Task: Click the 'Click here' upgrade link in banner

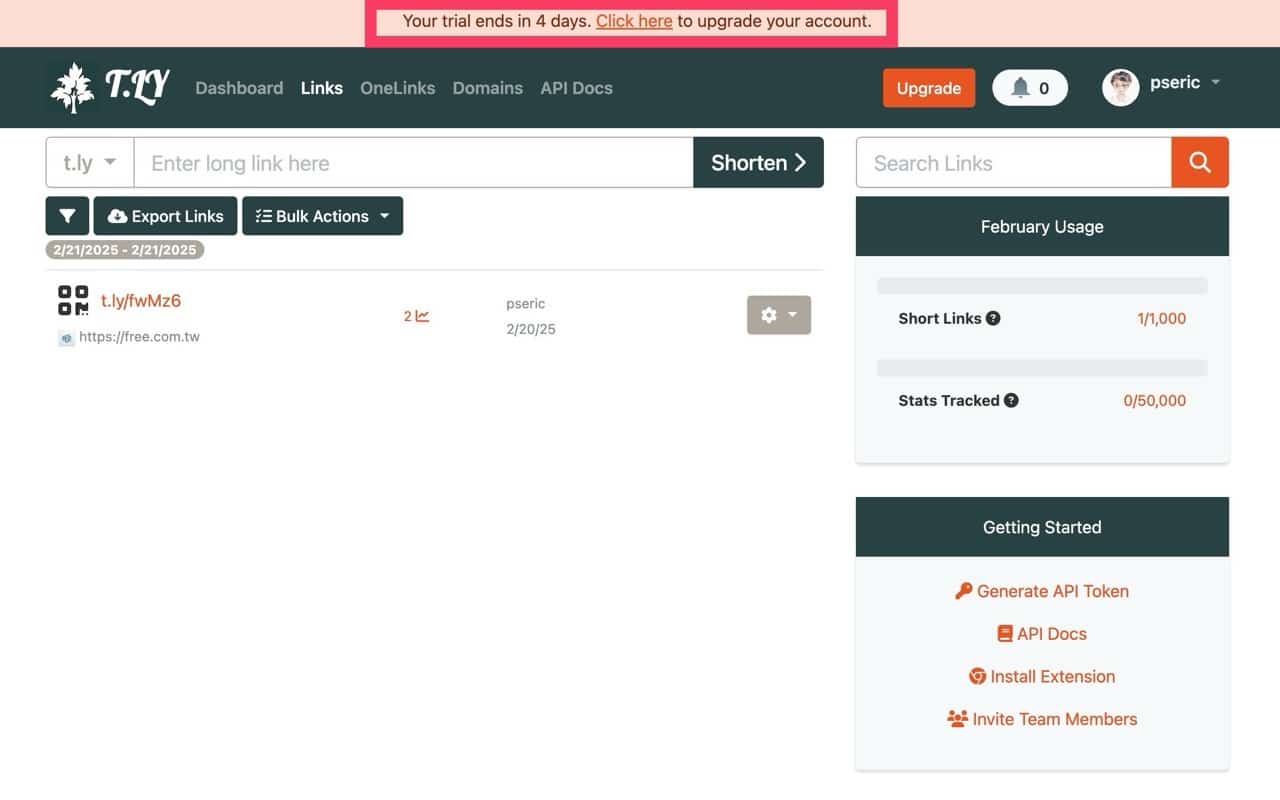Action: (x=634, y=21)
